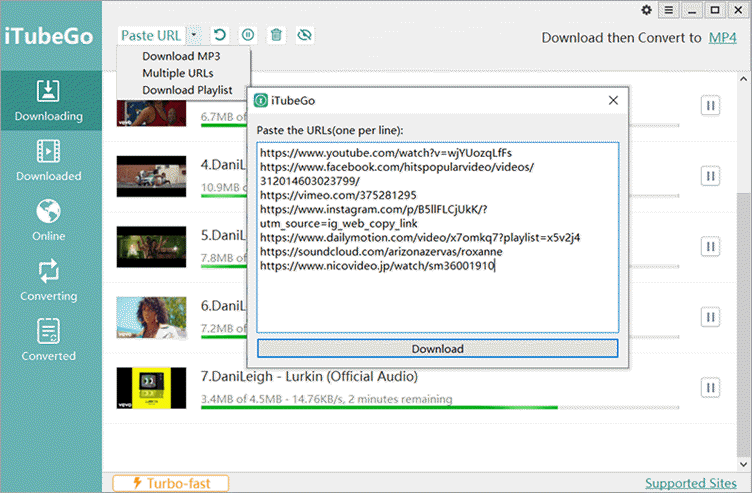The height and width of the screenshot is (493, 752).
Task: Click the facebook.com URL line in dialog
Action: (397, 174)
